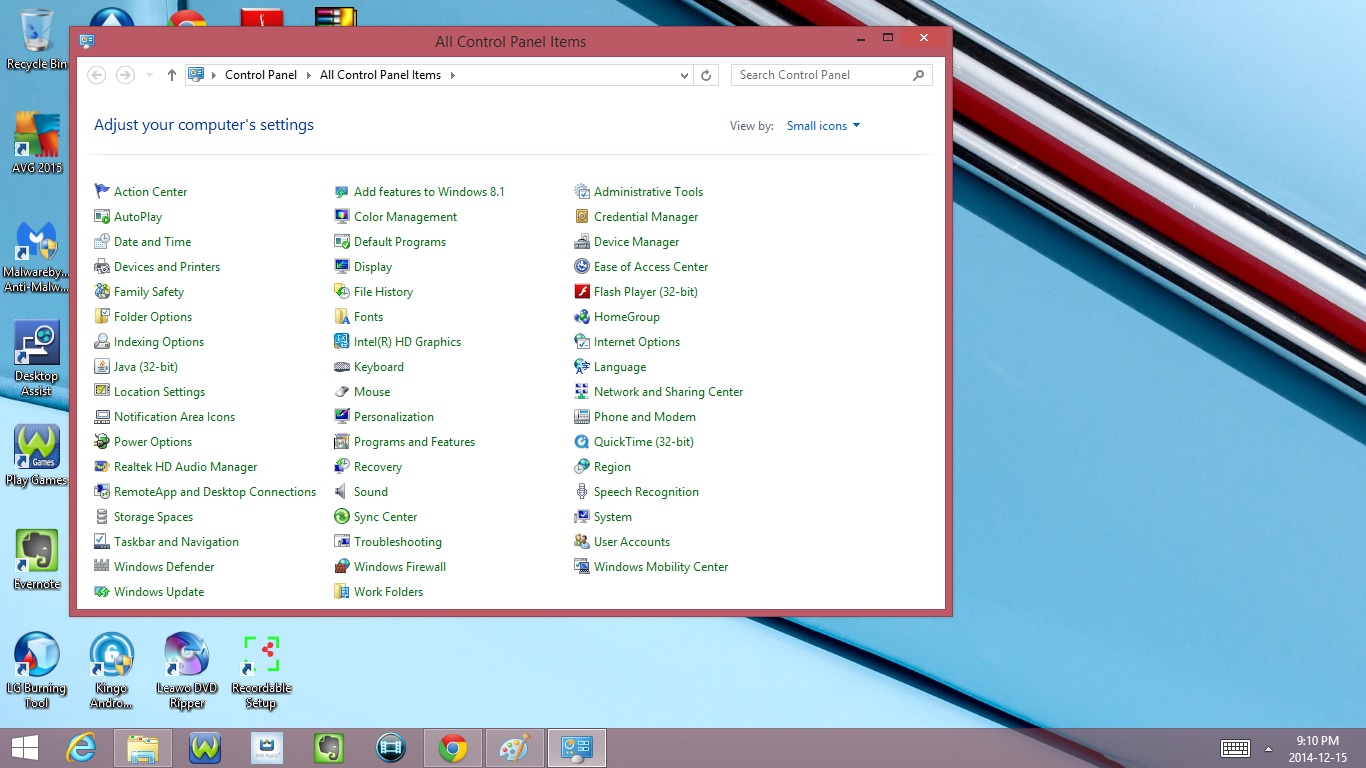The height and width of the screenshot is (768, 1366).
Task: Click the Action Center flag icon
Action: click(102, 191)
